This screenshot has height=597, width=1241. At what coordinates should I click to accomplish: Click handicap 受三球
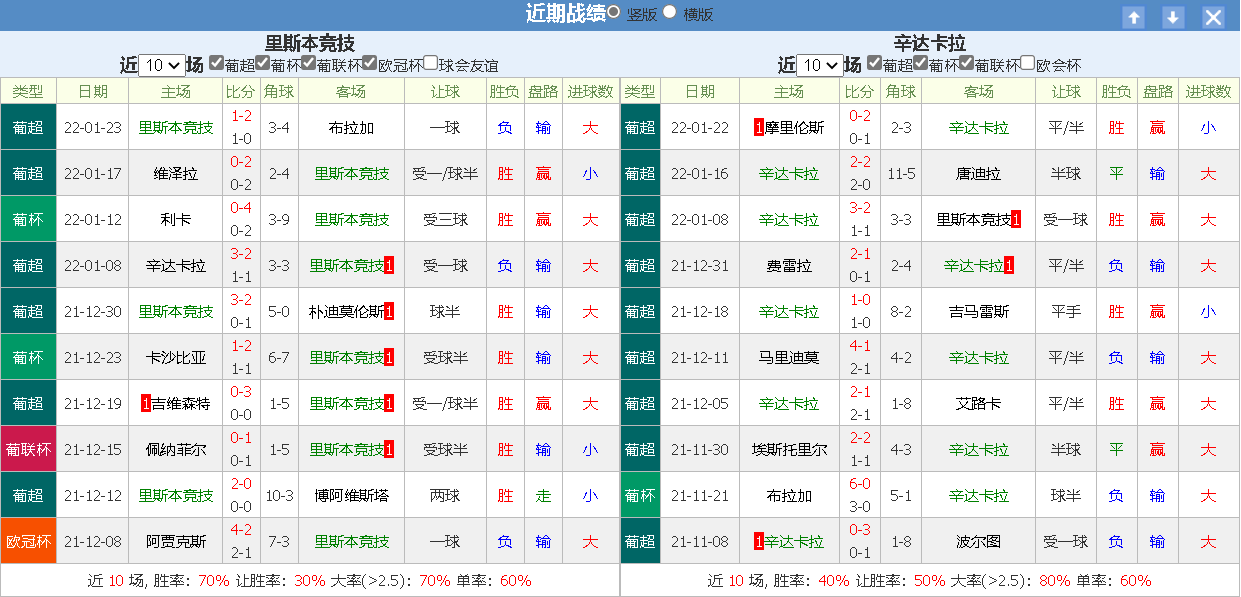(x=445, y=220)
